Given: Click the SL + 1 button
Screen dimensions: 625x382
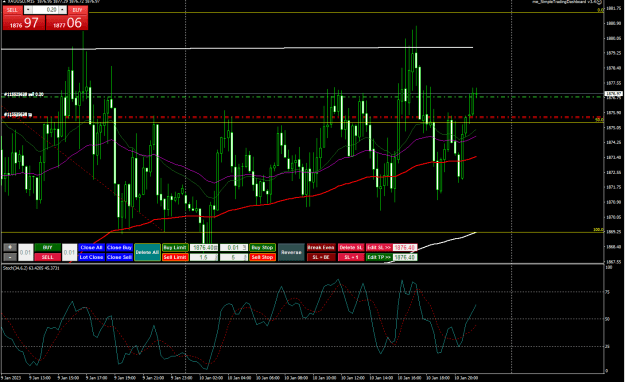Looking at the screenshot, I should 351,257.
